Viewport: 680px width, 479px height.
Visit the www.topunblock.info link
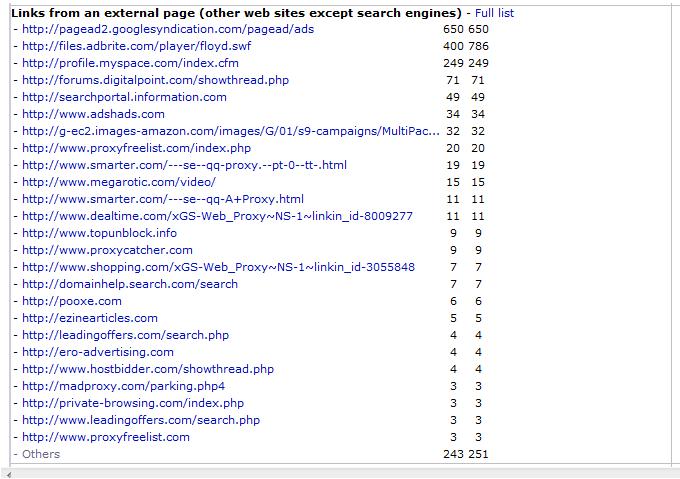[99, 233]
